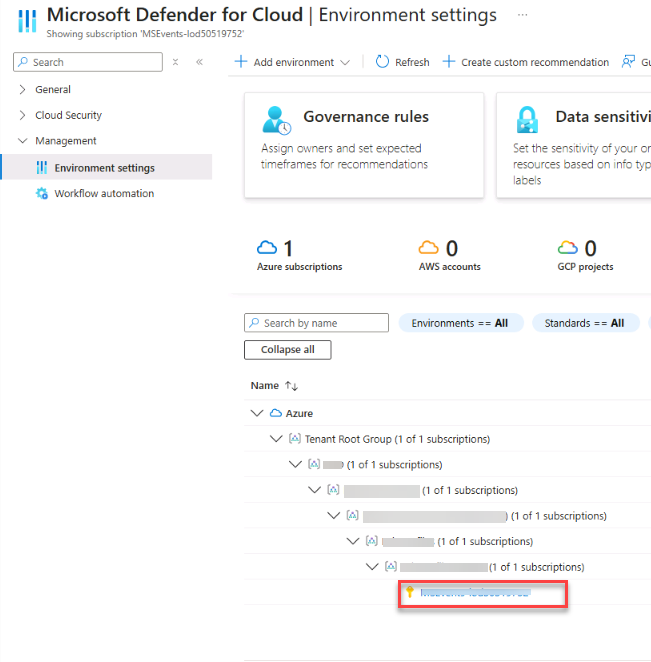Click Refresh in the toolbar
Image resolution: width=651 pixels, height=662 pixels.
(x=402, y=62)
